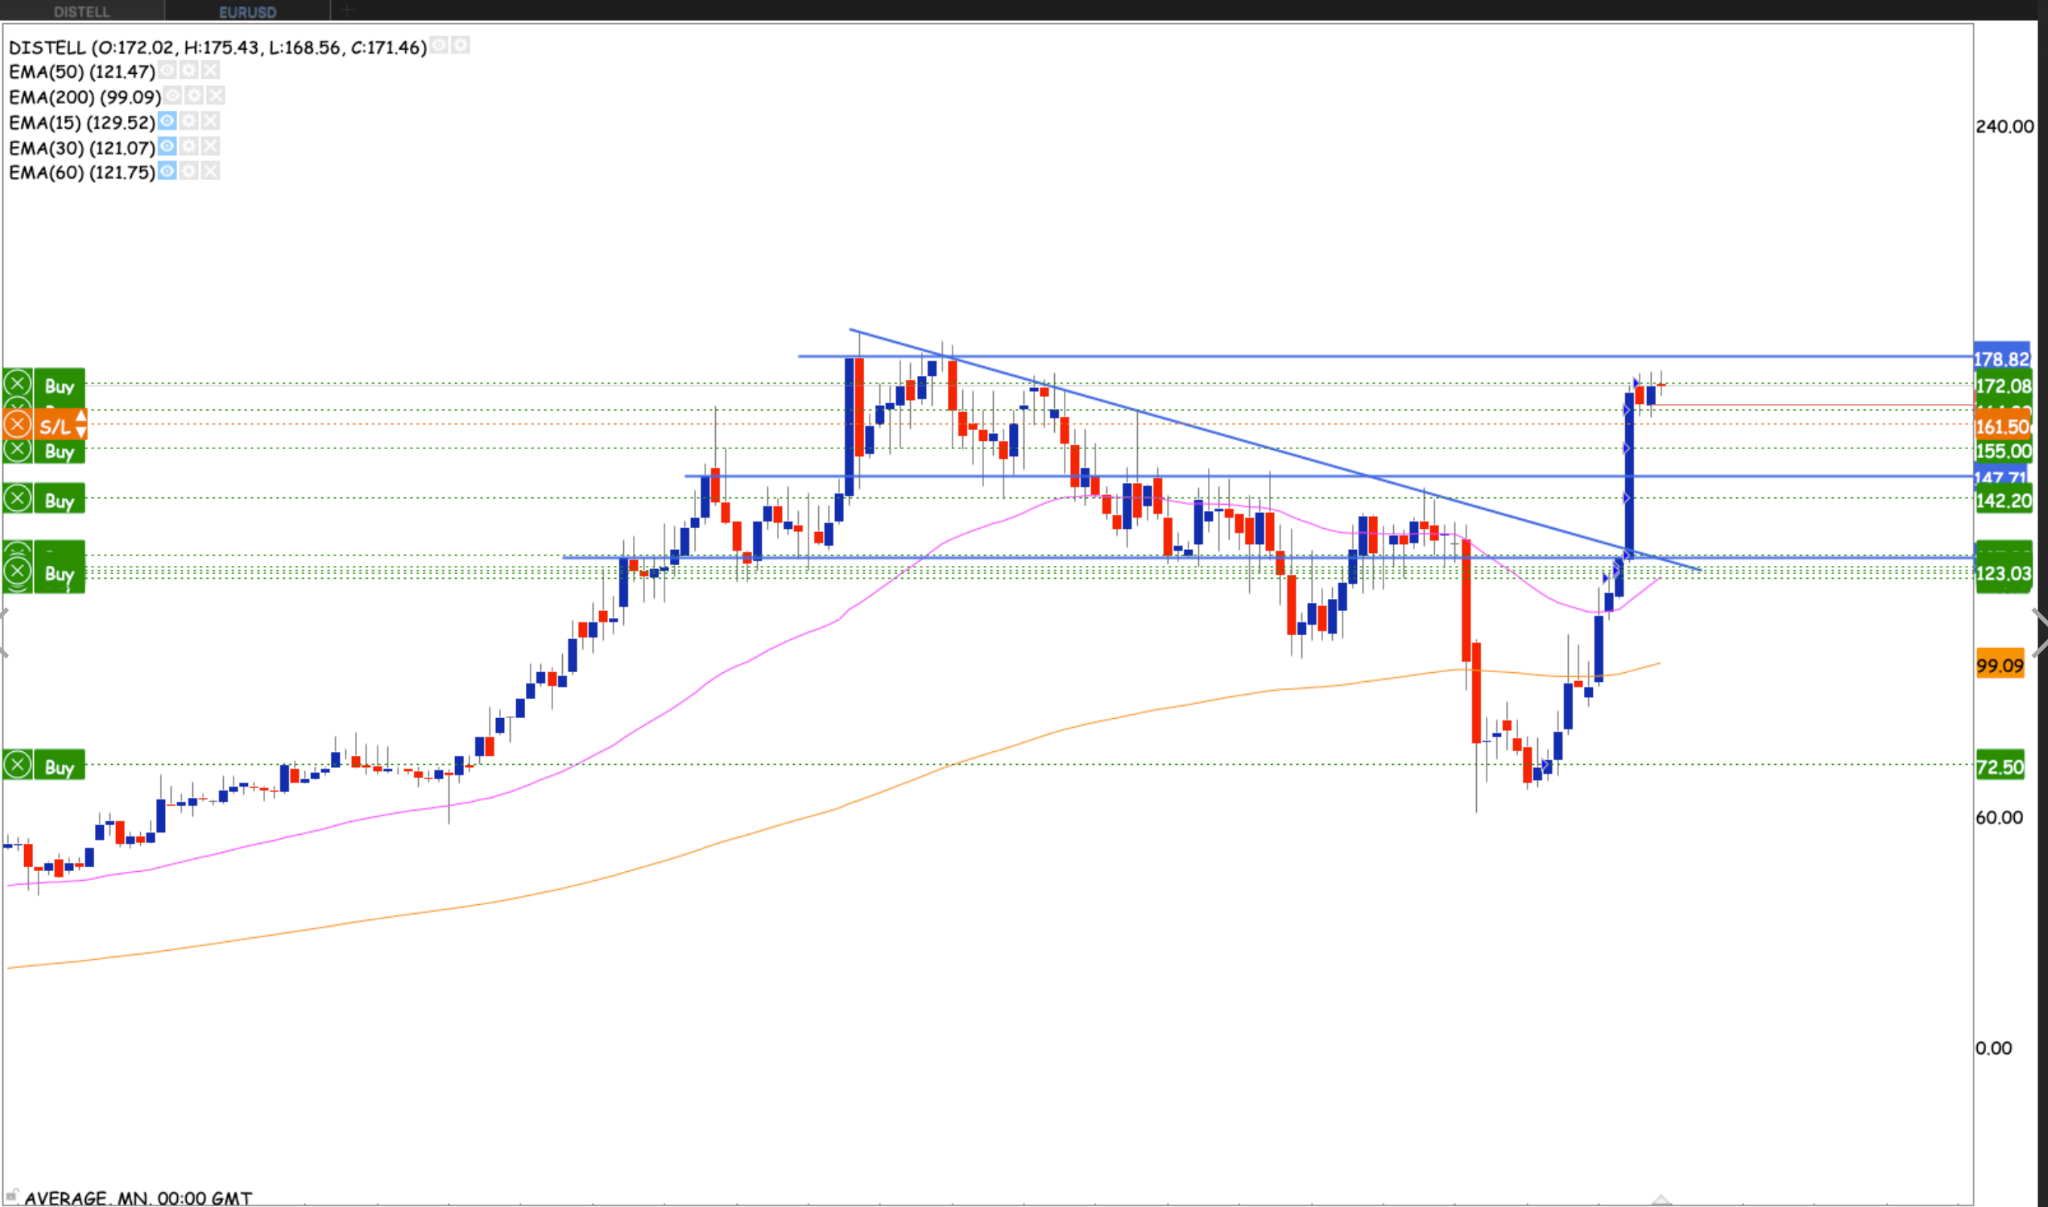Click the orange 161.50 stop-loss price tag

tap(2001, 426)
